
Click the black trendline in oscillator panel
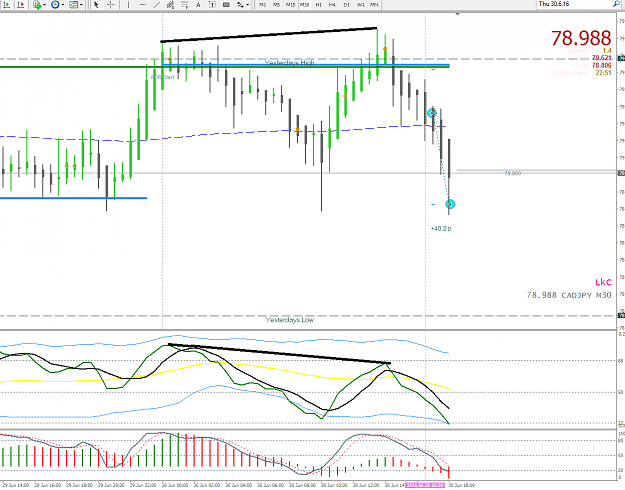279,354
